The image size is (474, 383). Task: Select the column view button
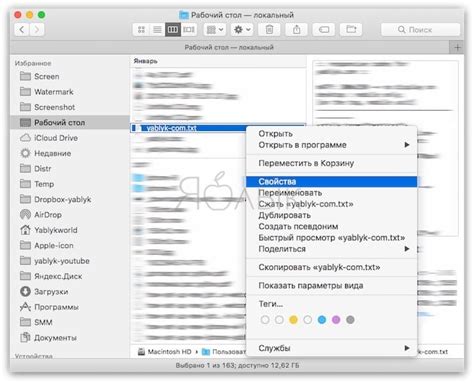coord(173,30)
